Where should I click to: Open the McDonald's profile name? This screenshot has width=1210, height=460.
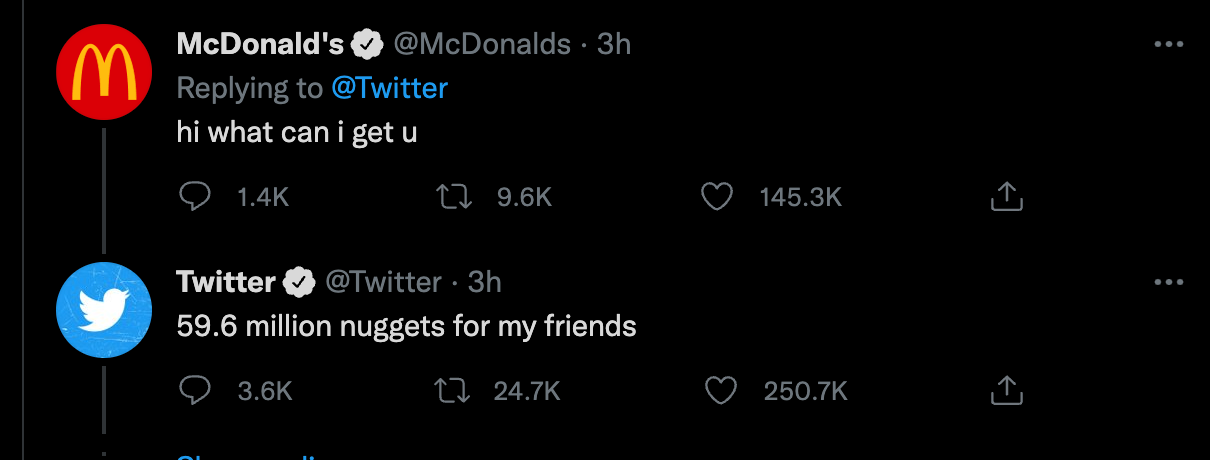(260, 44)
